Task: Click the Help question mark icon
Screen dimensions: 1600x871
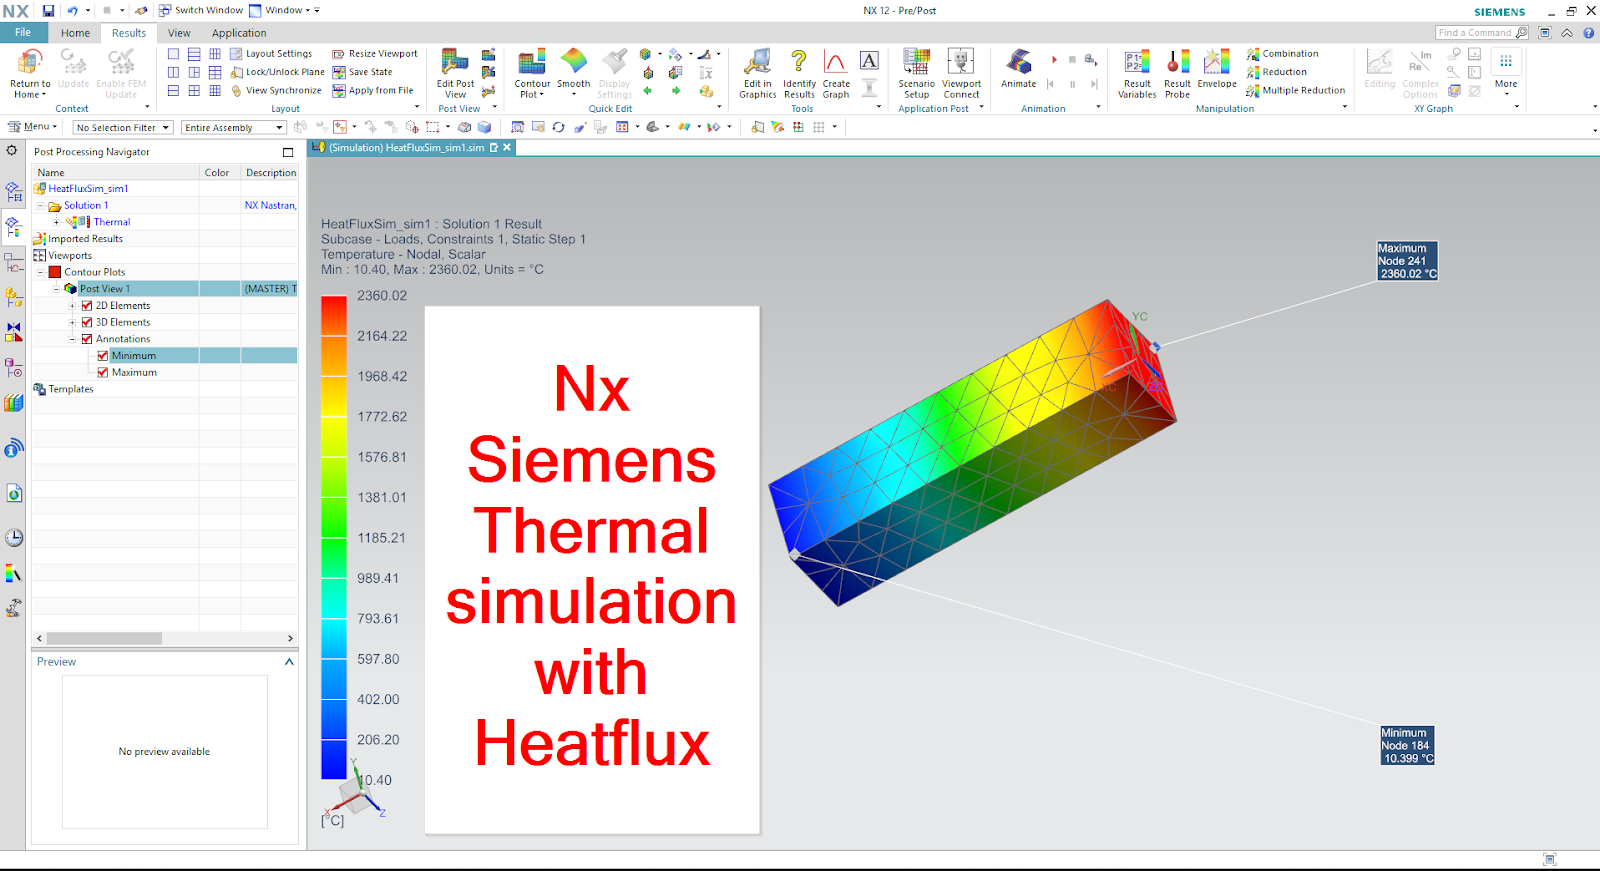Action: pyautogui.click(x=1588, y=33)
